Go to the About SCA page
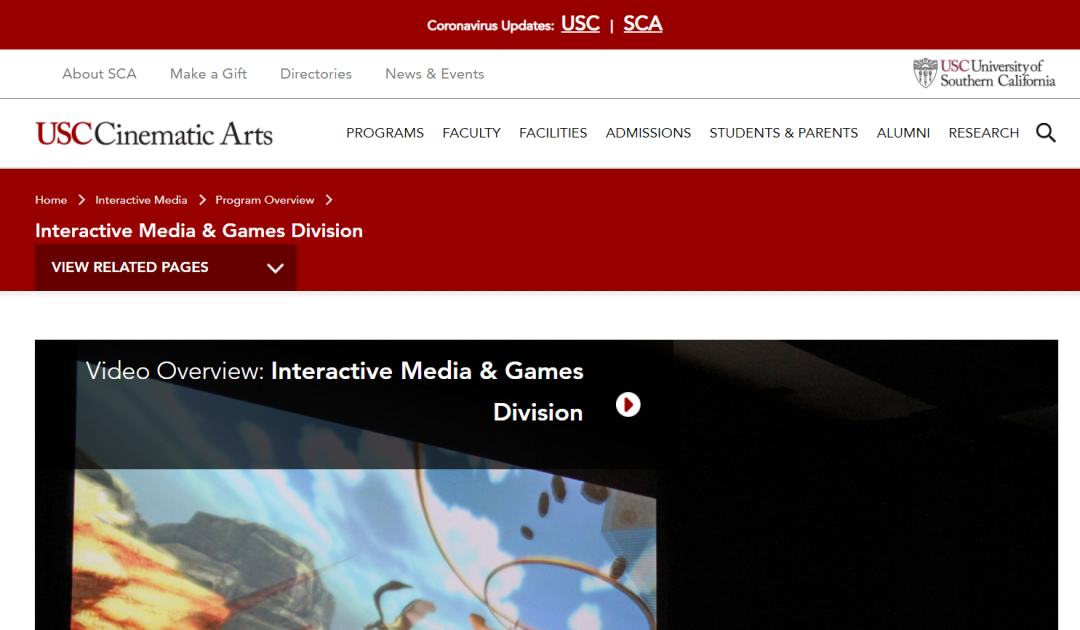This screenshot has height=630, width=1080. tap(99, 74)
